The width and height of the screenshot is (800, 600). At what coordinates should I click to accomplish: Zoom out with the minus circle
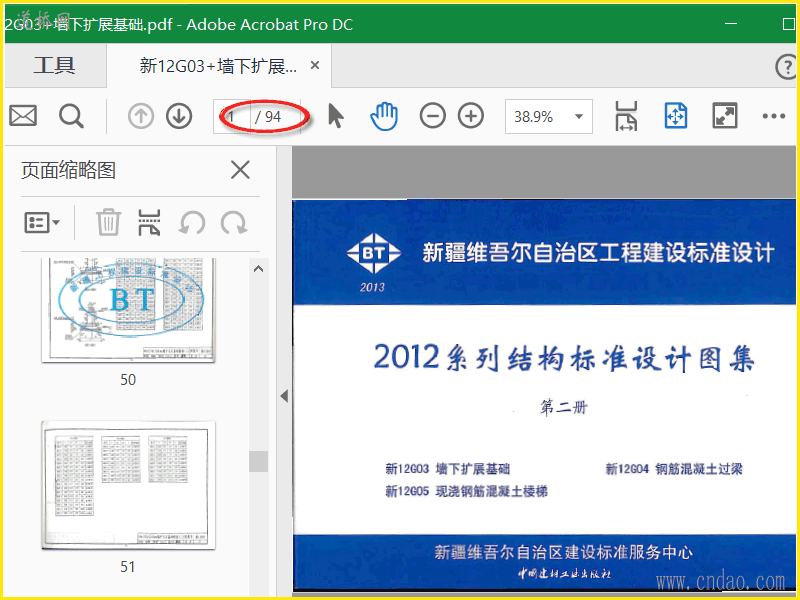433,116
